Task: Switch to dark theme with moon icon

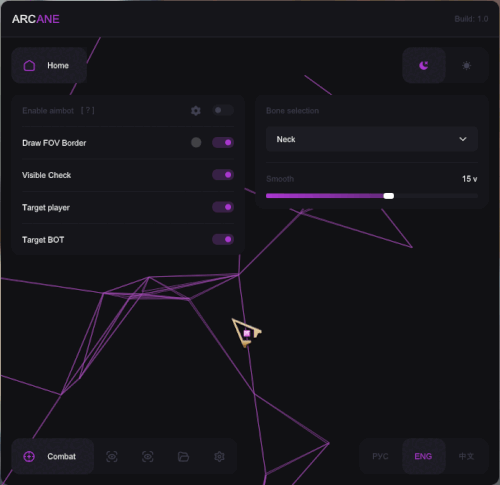Action: click(424, 65)
